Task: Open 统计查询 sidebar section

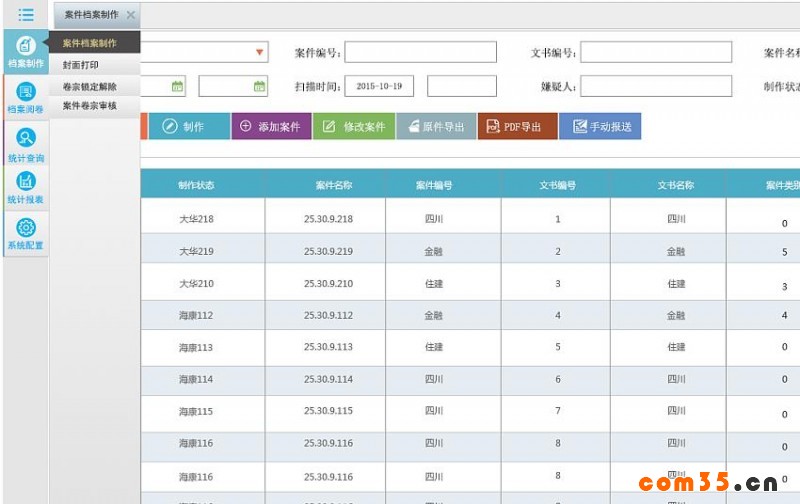Action: [26, 144]
